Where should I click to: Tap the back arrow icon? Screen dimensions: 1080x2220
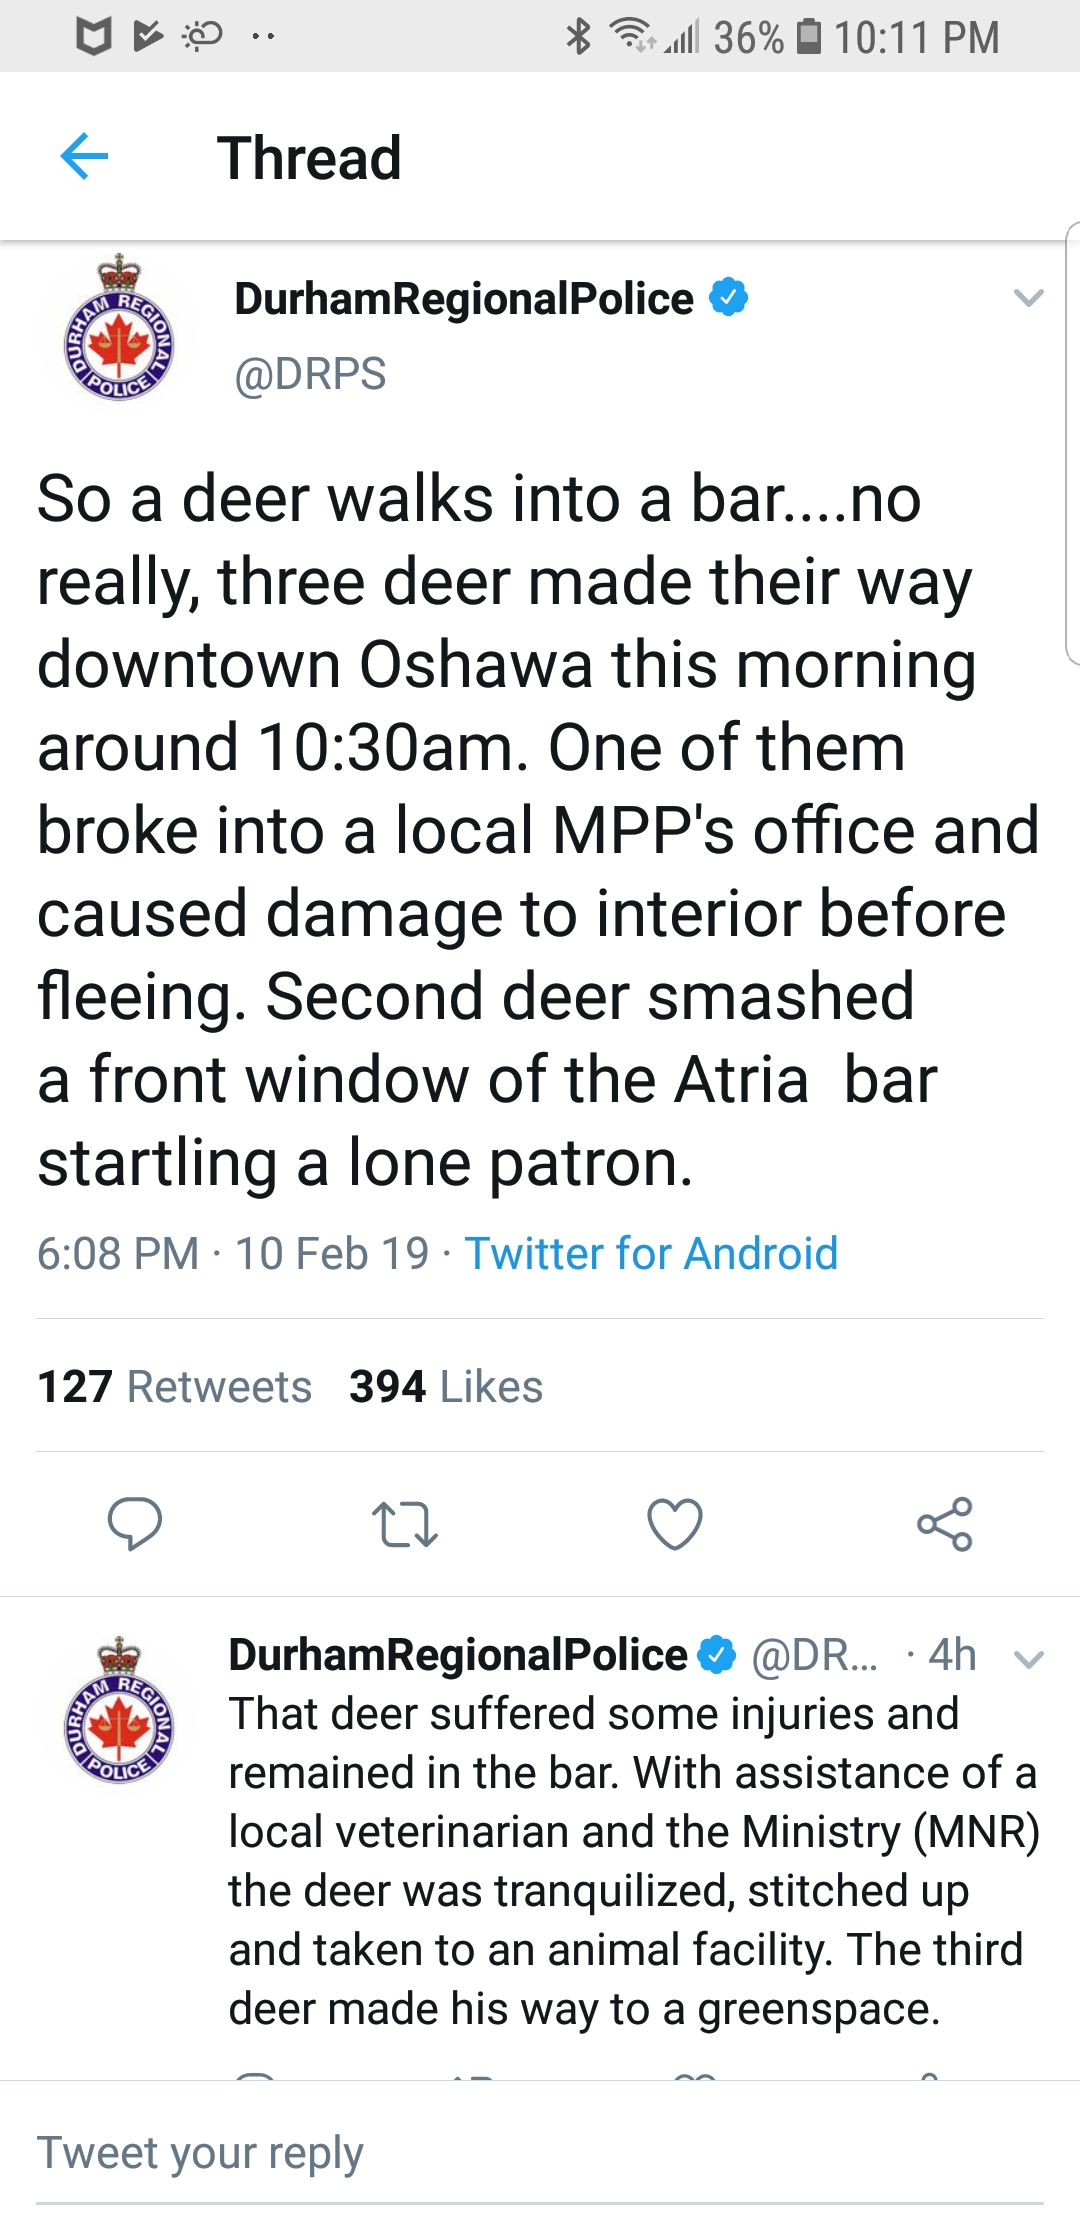(84, 157)
